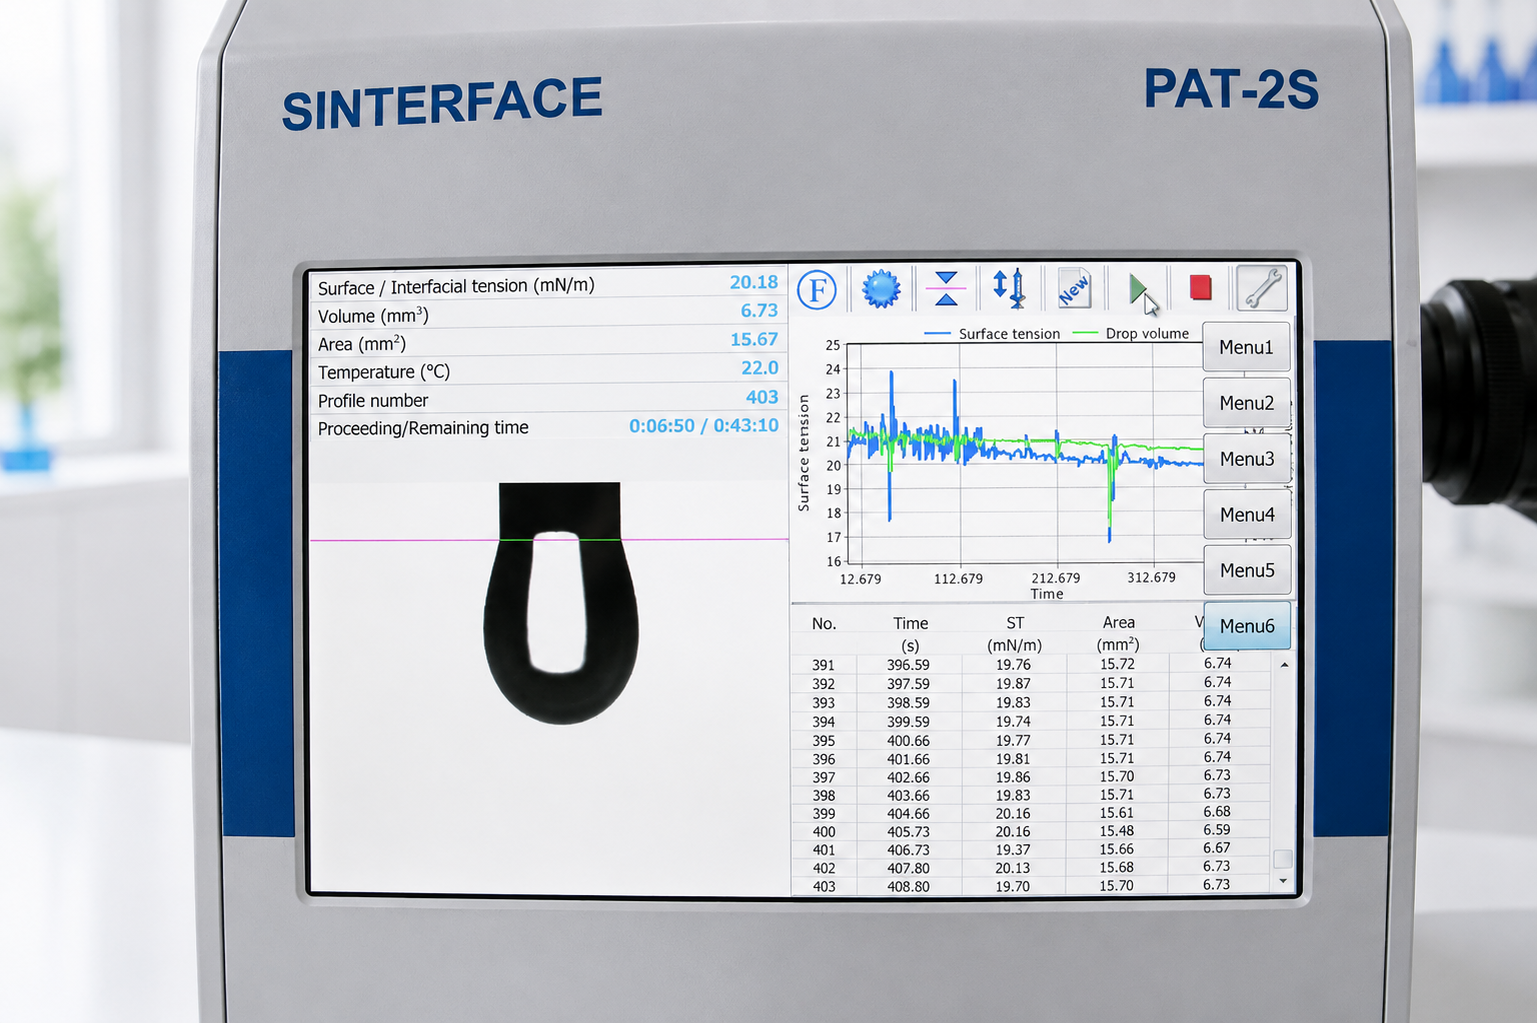Screen dimensions: 1537x1023
Task: Open Menu5
Action: [x=1246, y=570]
